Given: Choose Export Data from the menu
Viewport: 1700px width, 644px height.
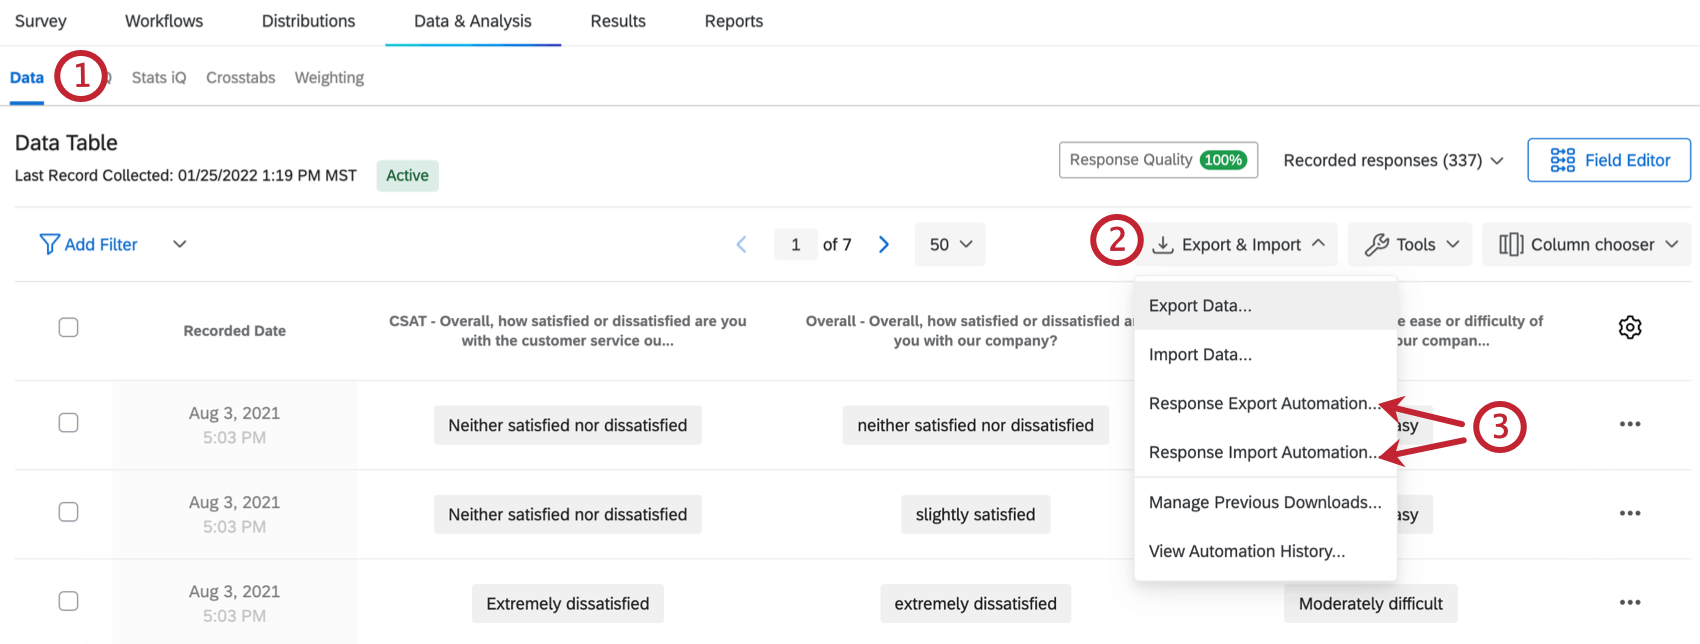Looking at the screenshot, I should click(x=1200, y=306).
